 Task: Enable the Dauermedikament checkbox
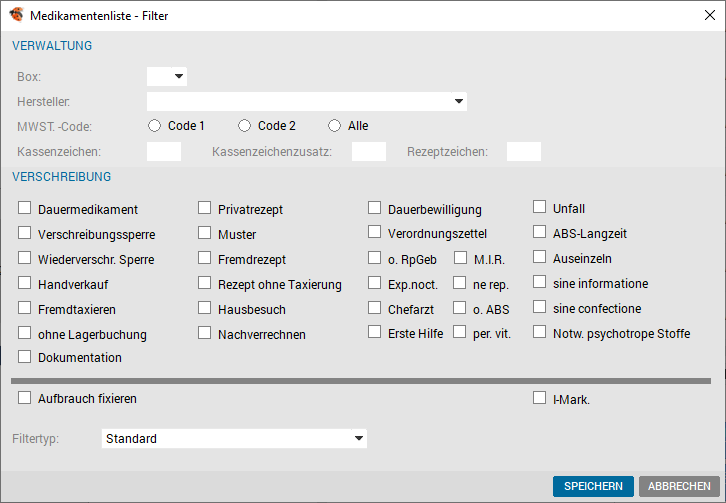(x=25, y=207)
